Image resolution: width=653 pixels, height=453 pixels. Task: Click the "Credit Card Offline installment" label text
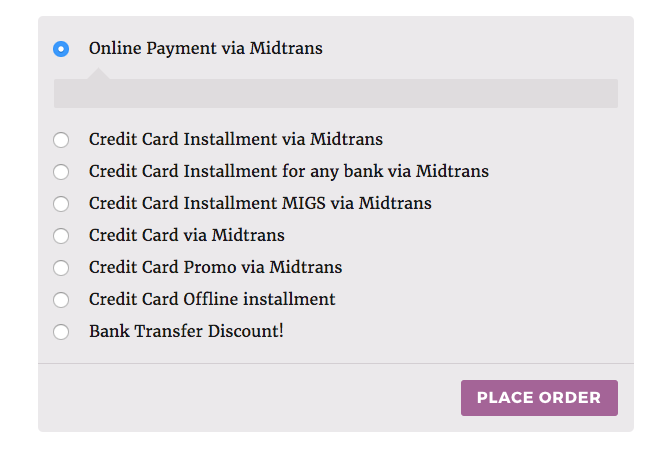pos(212,300)
